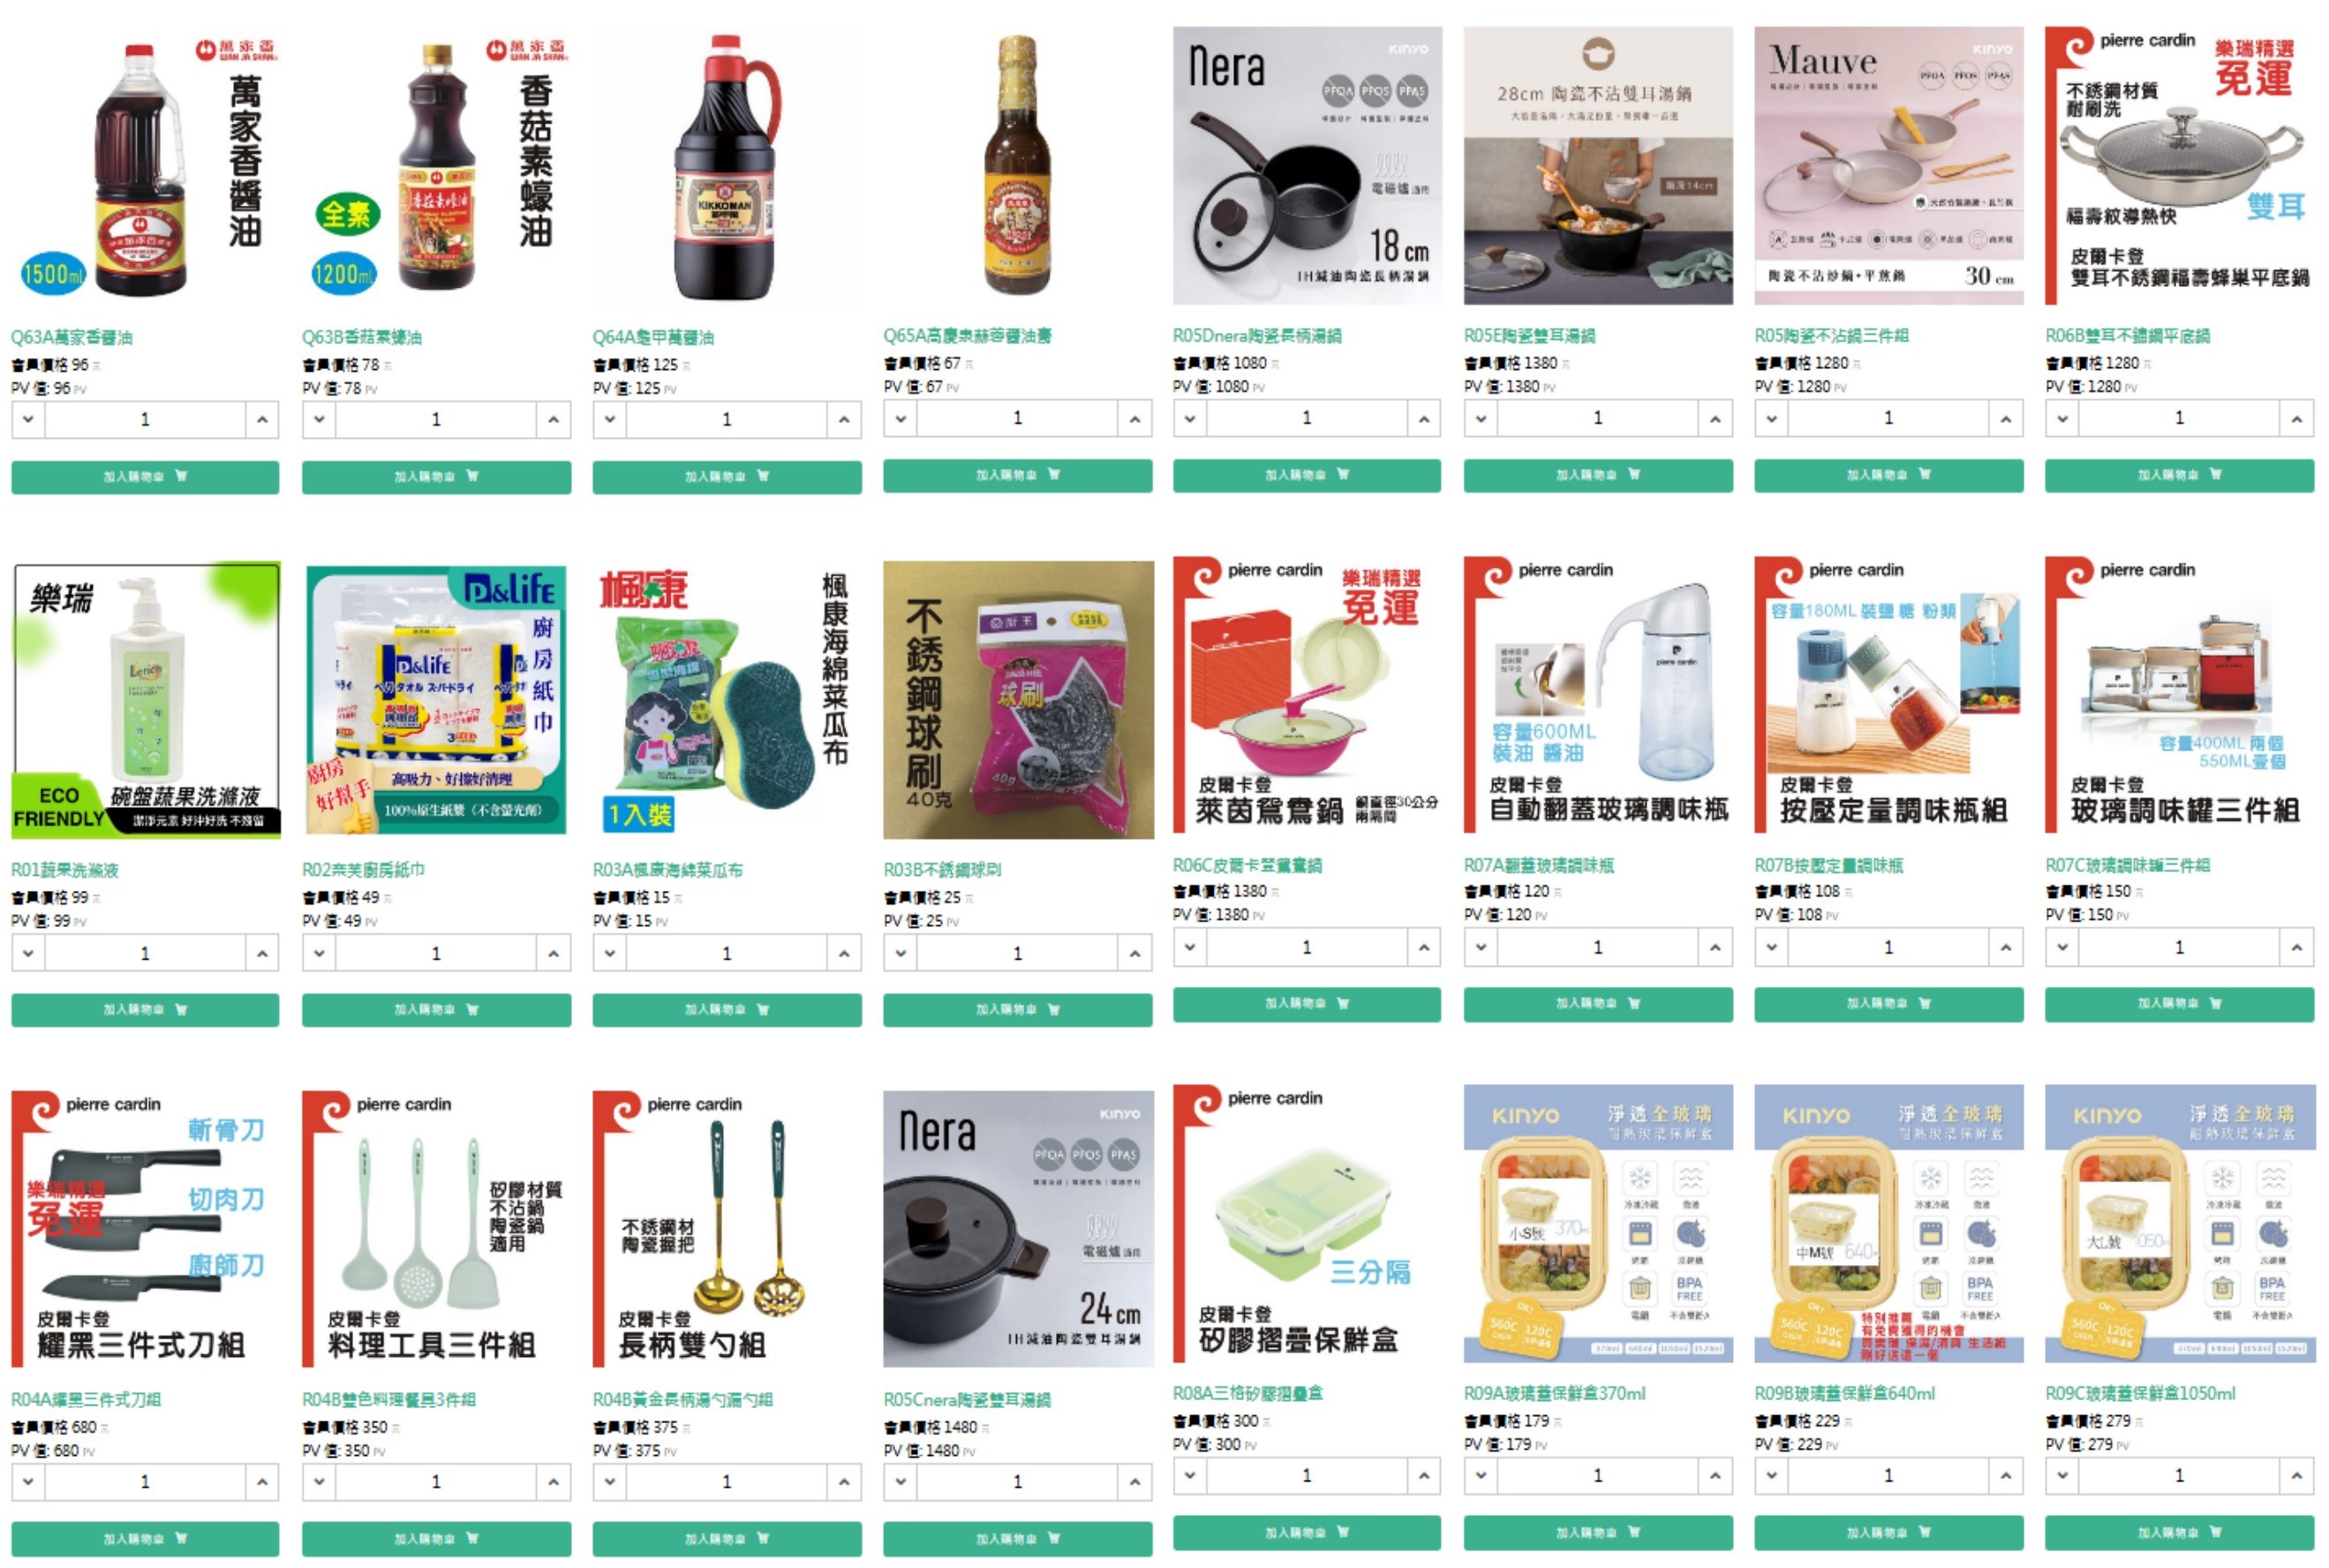Click cart icon for R05C Nera 24cm pot
The image size is (2329, 1568).
point(1054,1539)
